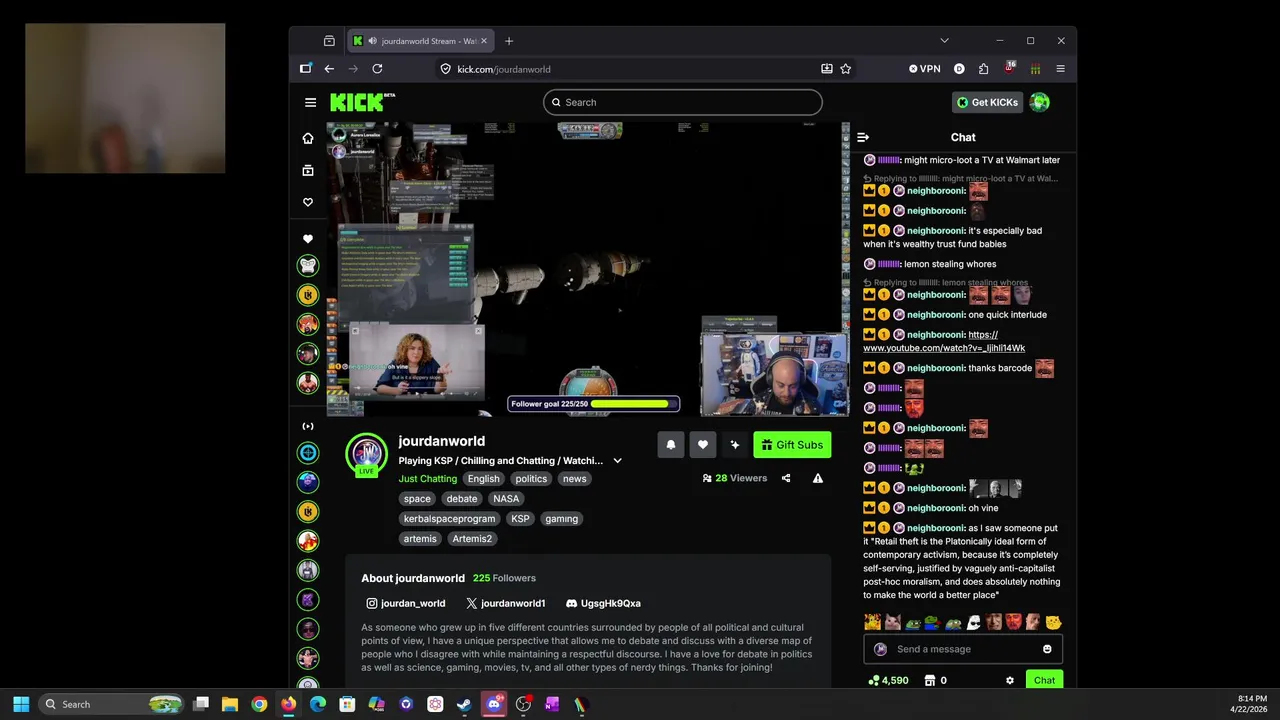Open Following heart icon in sidebar
The width and height of the screenshot is (1280, 720).
point(308,202)
